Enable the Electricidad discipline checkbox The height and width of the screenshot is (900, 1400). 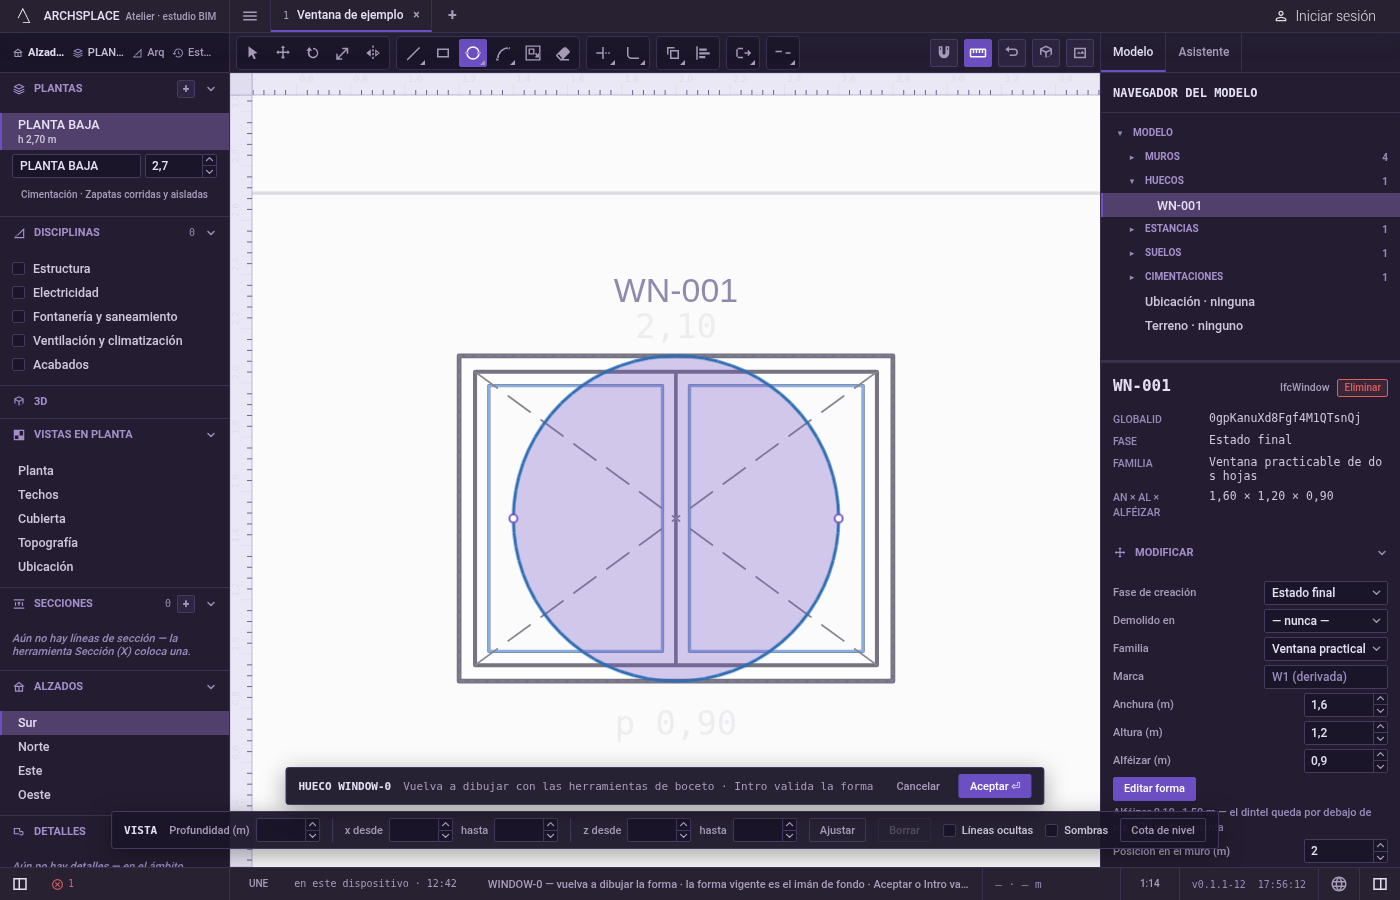18,293
